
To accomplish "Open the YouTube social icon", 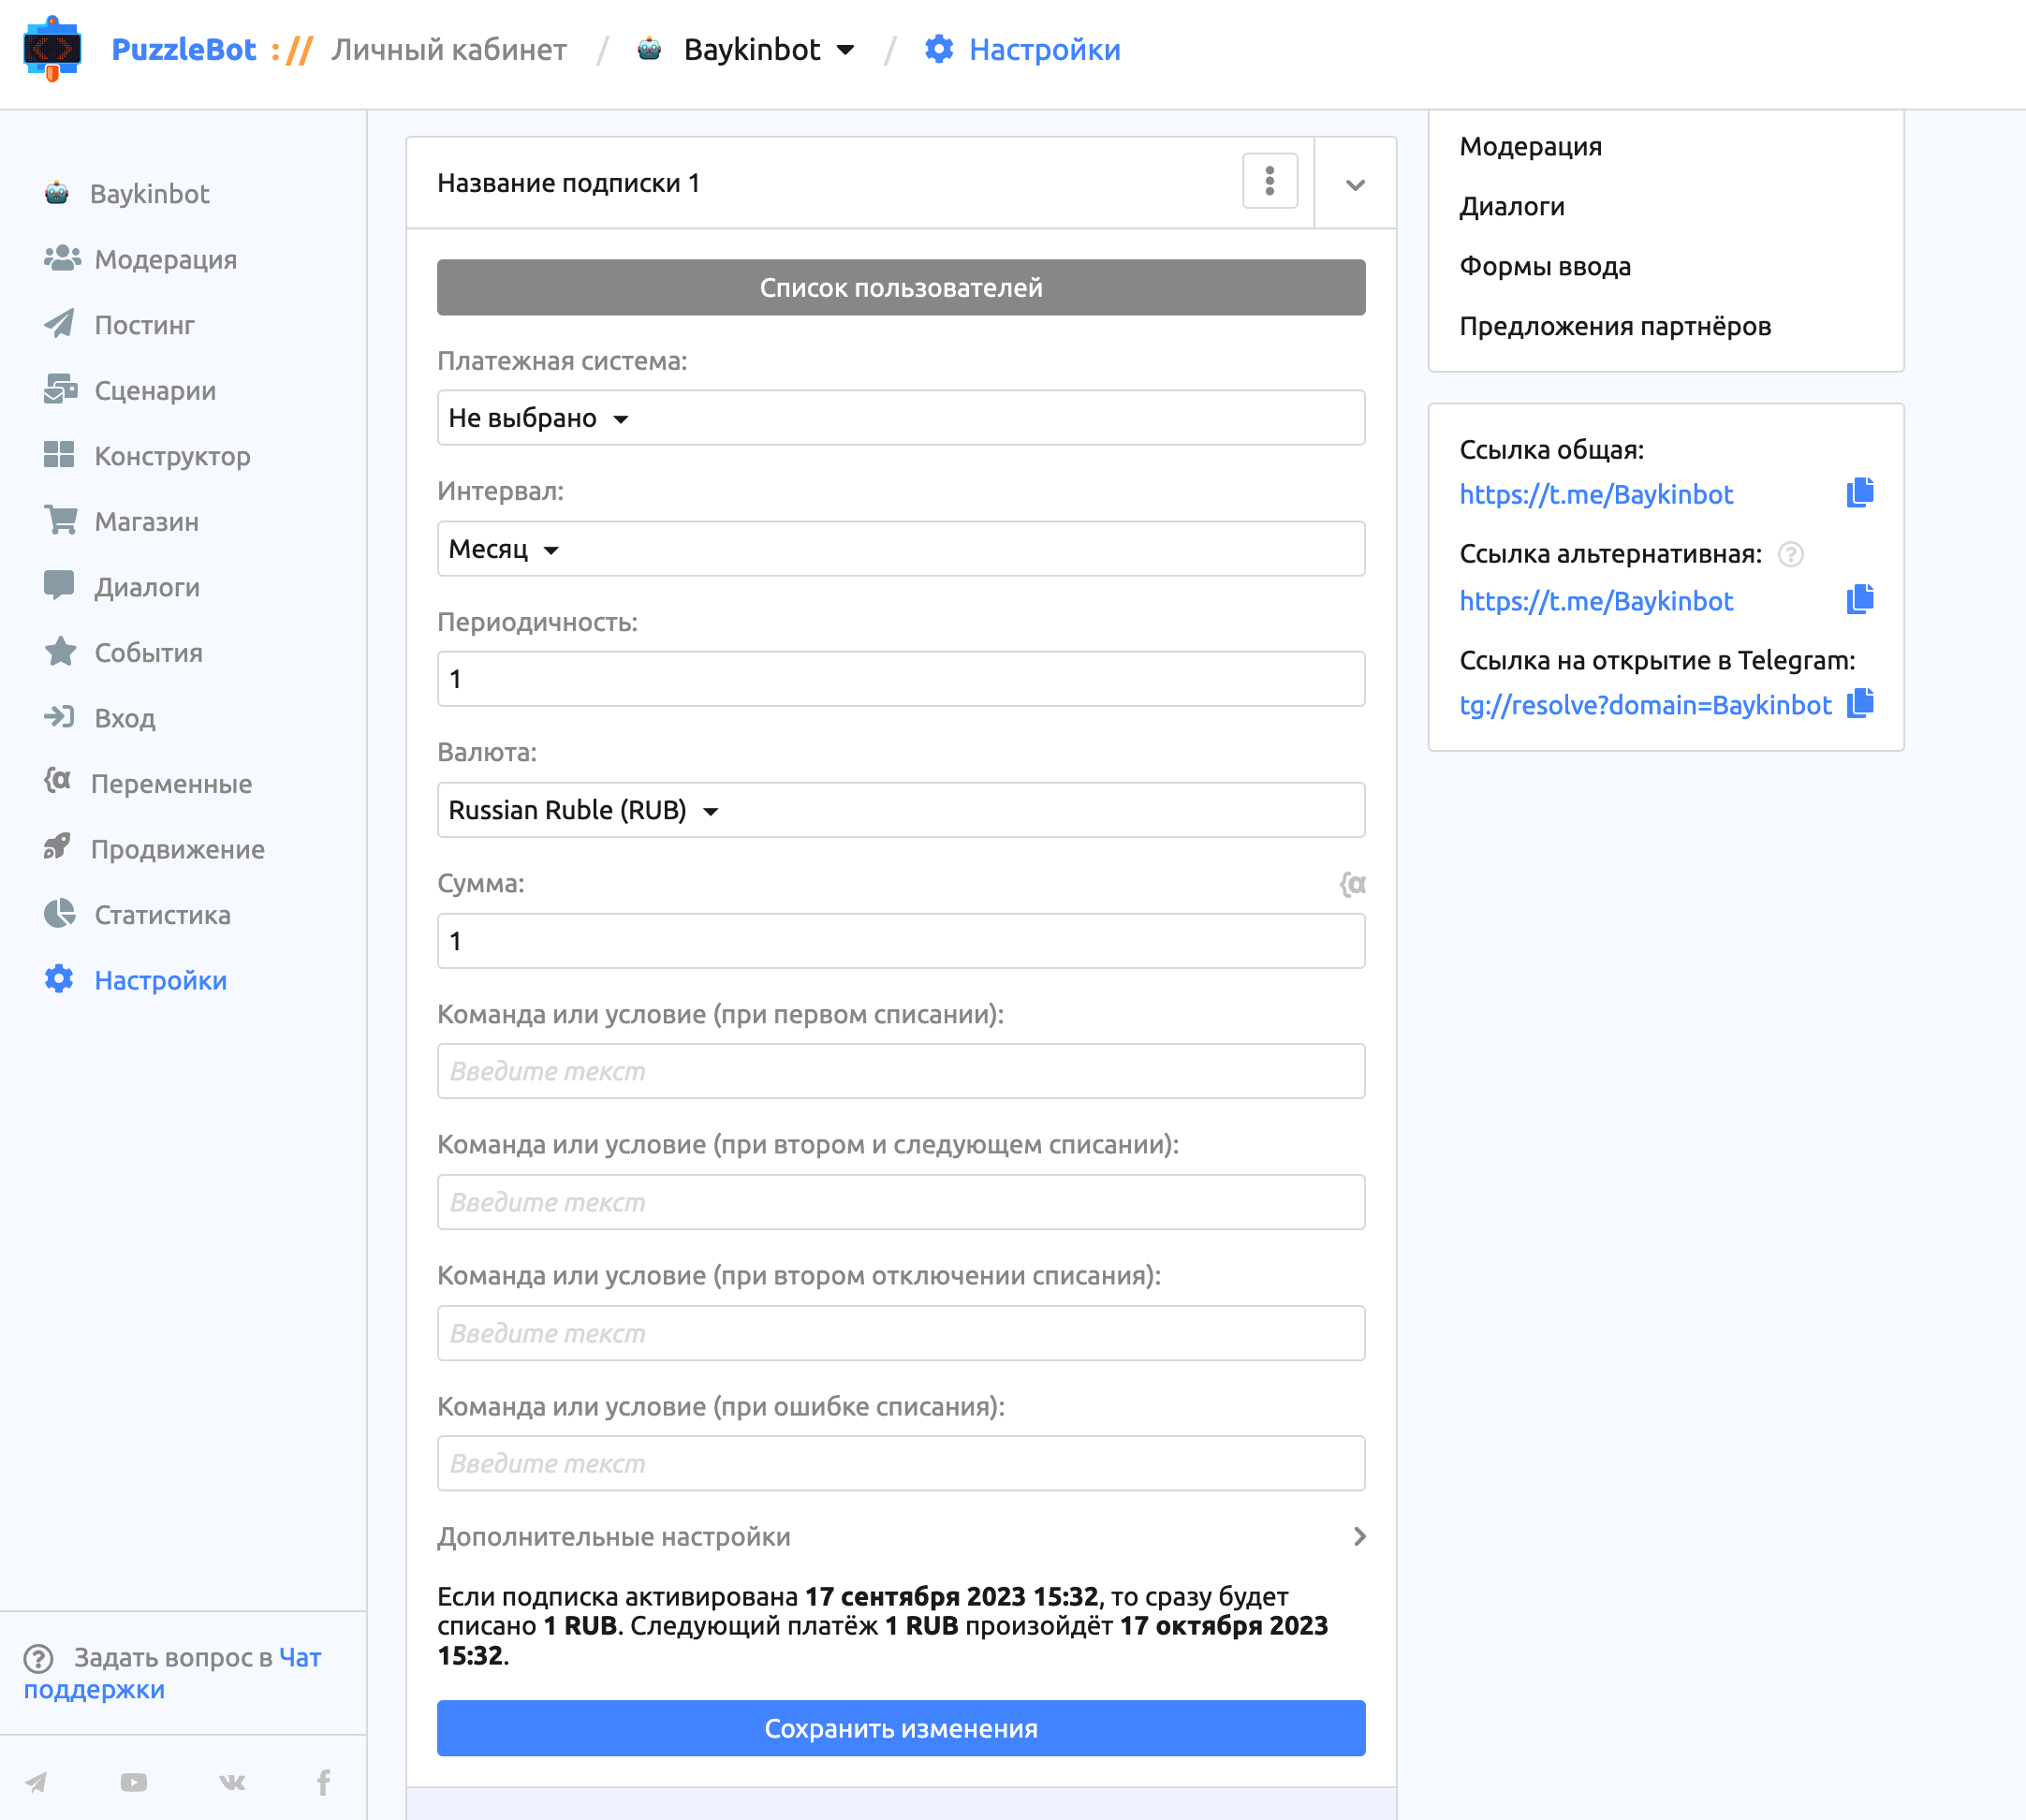I will pyautogui.click(x=133, y=1782).
